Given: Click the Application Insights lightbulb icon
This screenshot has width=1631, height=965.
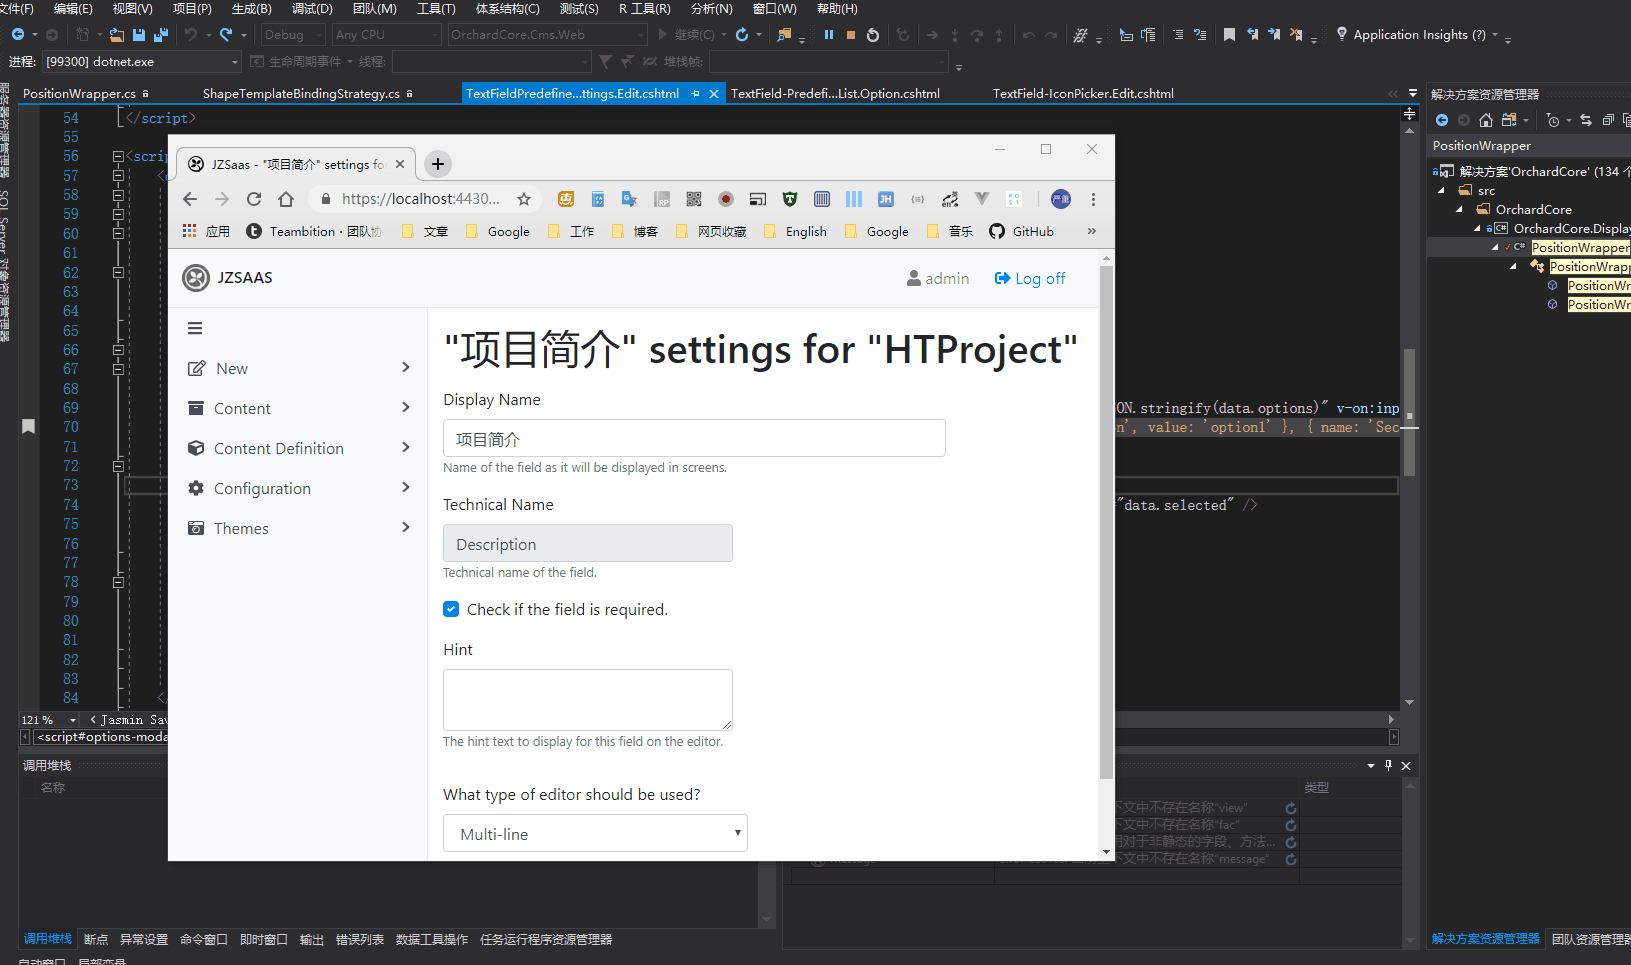Looking at the screenshot, I should [1341, 34].
